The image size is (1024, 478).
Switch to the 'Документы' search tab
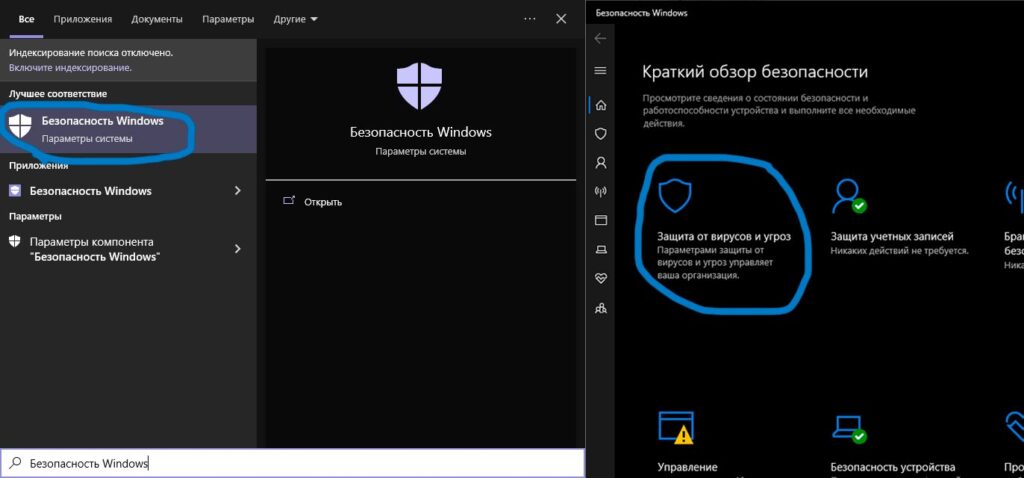[157, 20]
